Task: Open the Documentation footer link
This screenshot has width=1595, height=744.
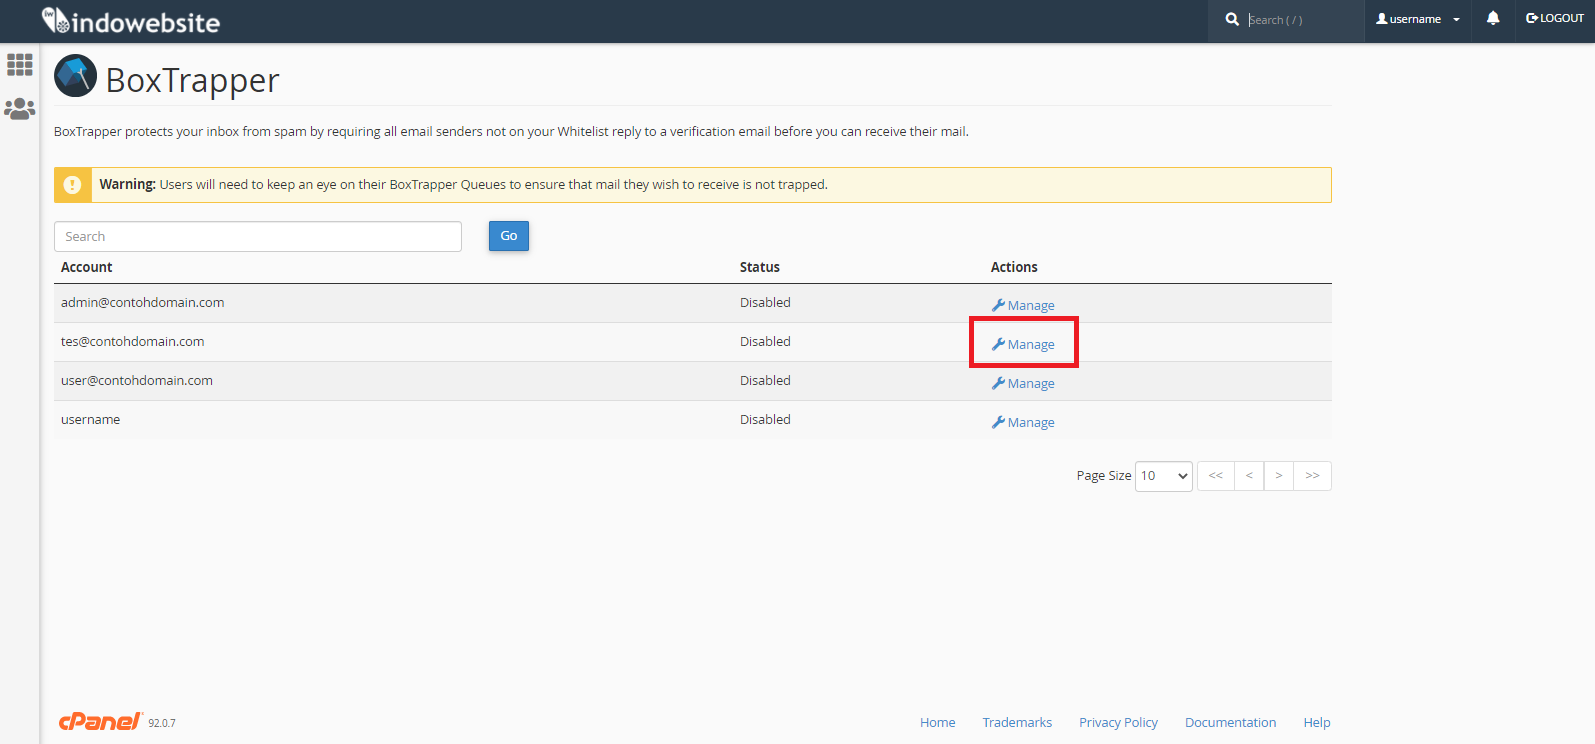Action: click(1230, 723)
